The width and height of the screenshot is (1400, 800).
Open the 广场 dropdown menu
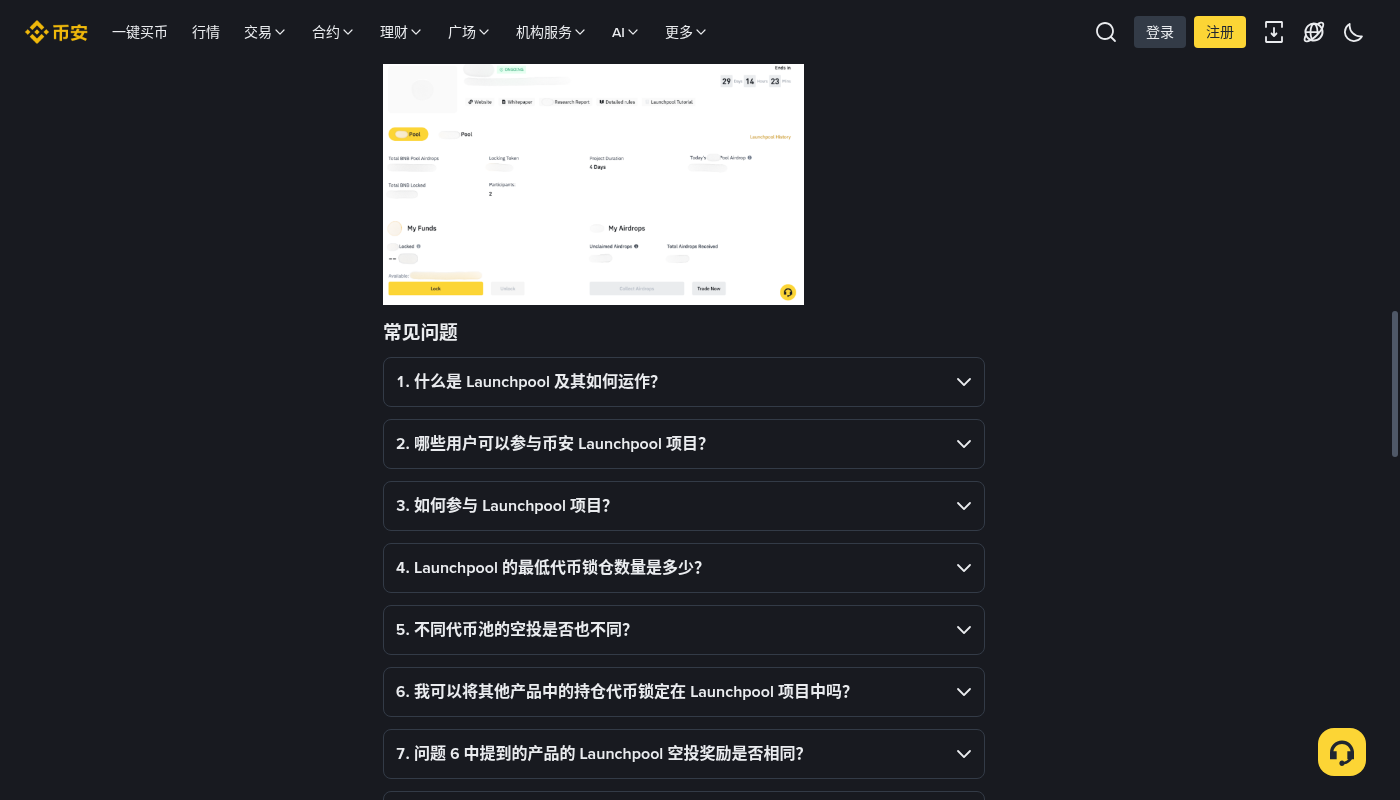click(469, 32)
